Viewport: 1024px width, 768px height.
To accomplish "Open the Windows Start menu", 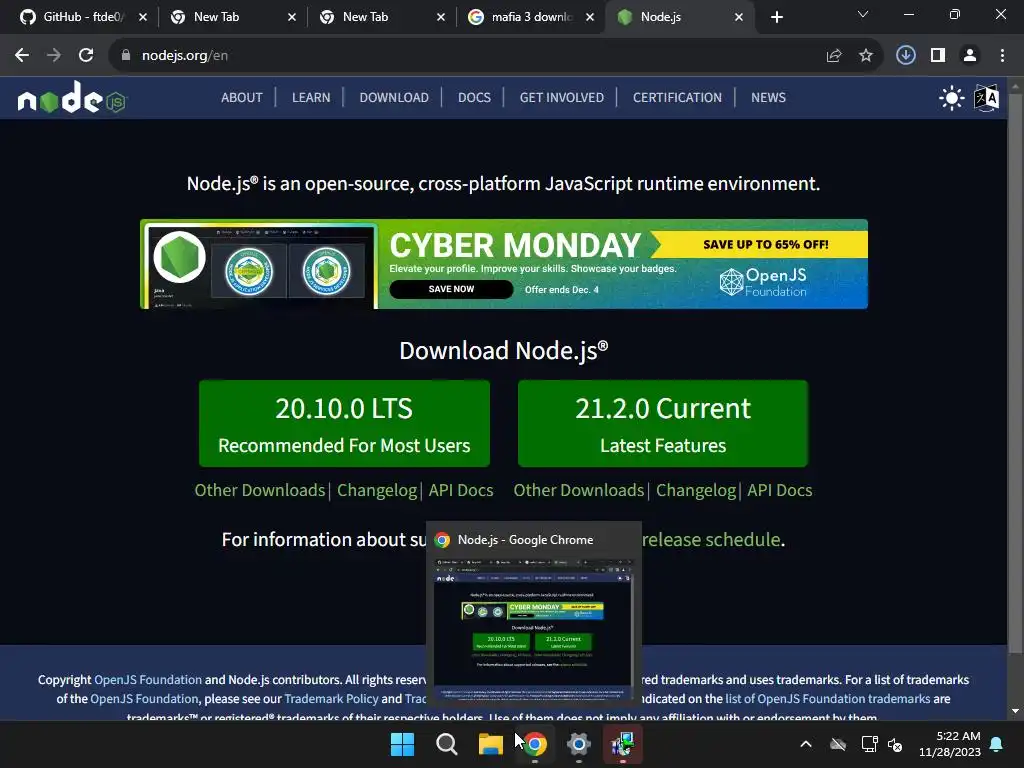I will pos(402,744).
